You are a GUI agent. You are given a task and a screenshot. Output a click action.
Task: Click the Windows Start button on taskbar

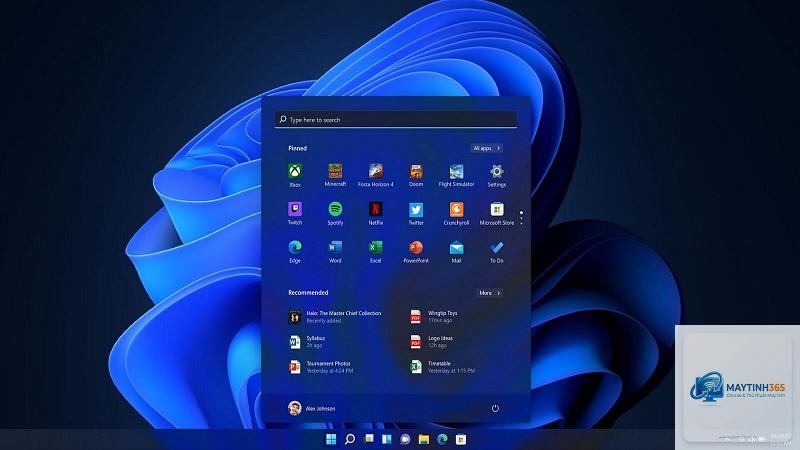(x=331, y=439)
